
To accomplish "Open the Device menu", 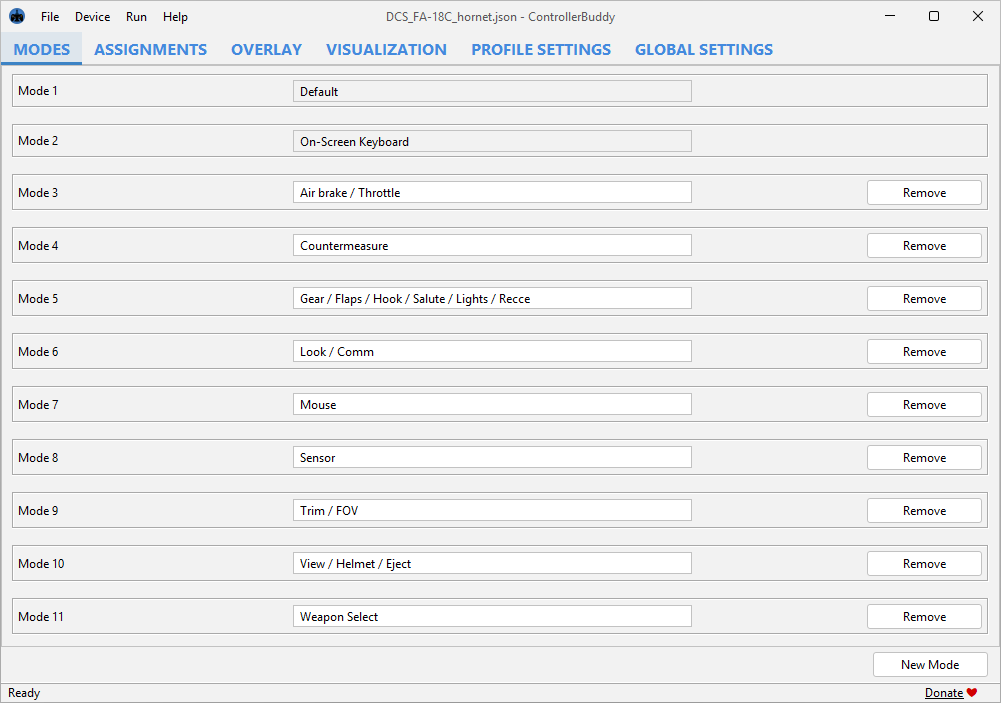I will (92, 17).
